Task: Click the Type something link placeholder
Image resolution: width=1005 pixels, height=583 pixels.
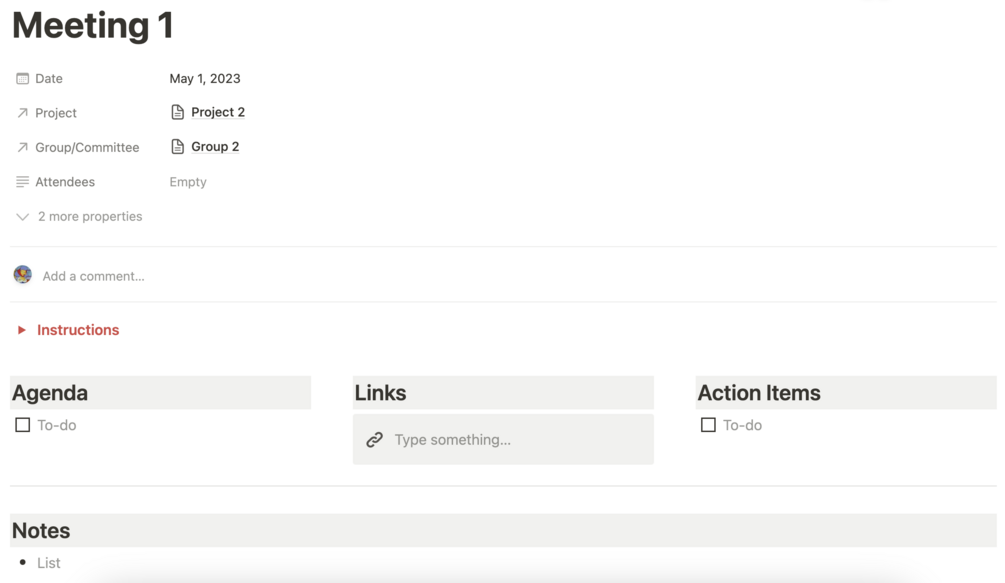Action: click(452, 440)
